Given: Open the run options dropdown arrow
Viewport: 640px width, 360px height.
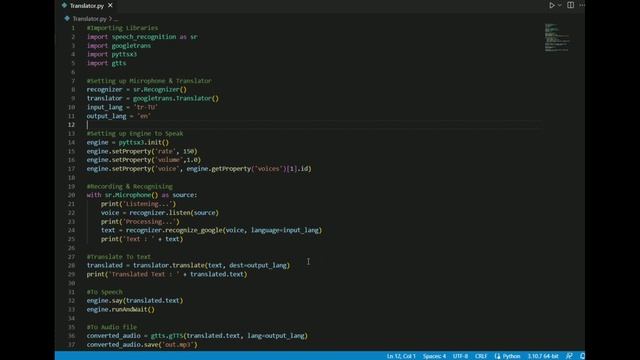Looking at the screenshot, I should (x=560, y=5).
